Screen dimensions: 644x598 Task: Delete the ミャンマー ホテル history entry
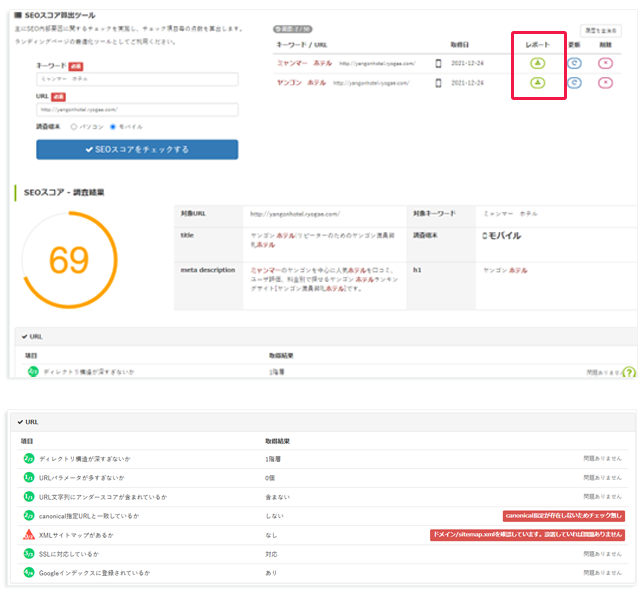click(605, 63)
